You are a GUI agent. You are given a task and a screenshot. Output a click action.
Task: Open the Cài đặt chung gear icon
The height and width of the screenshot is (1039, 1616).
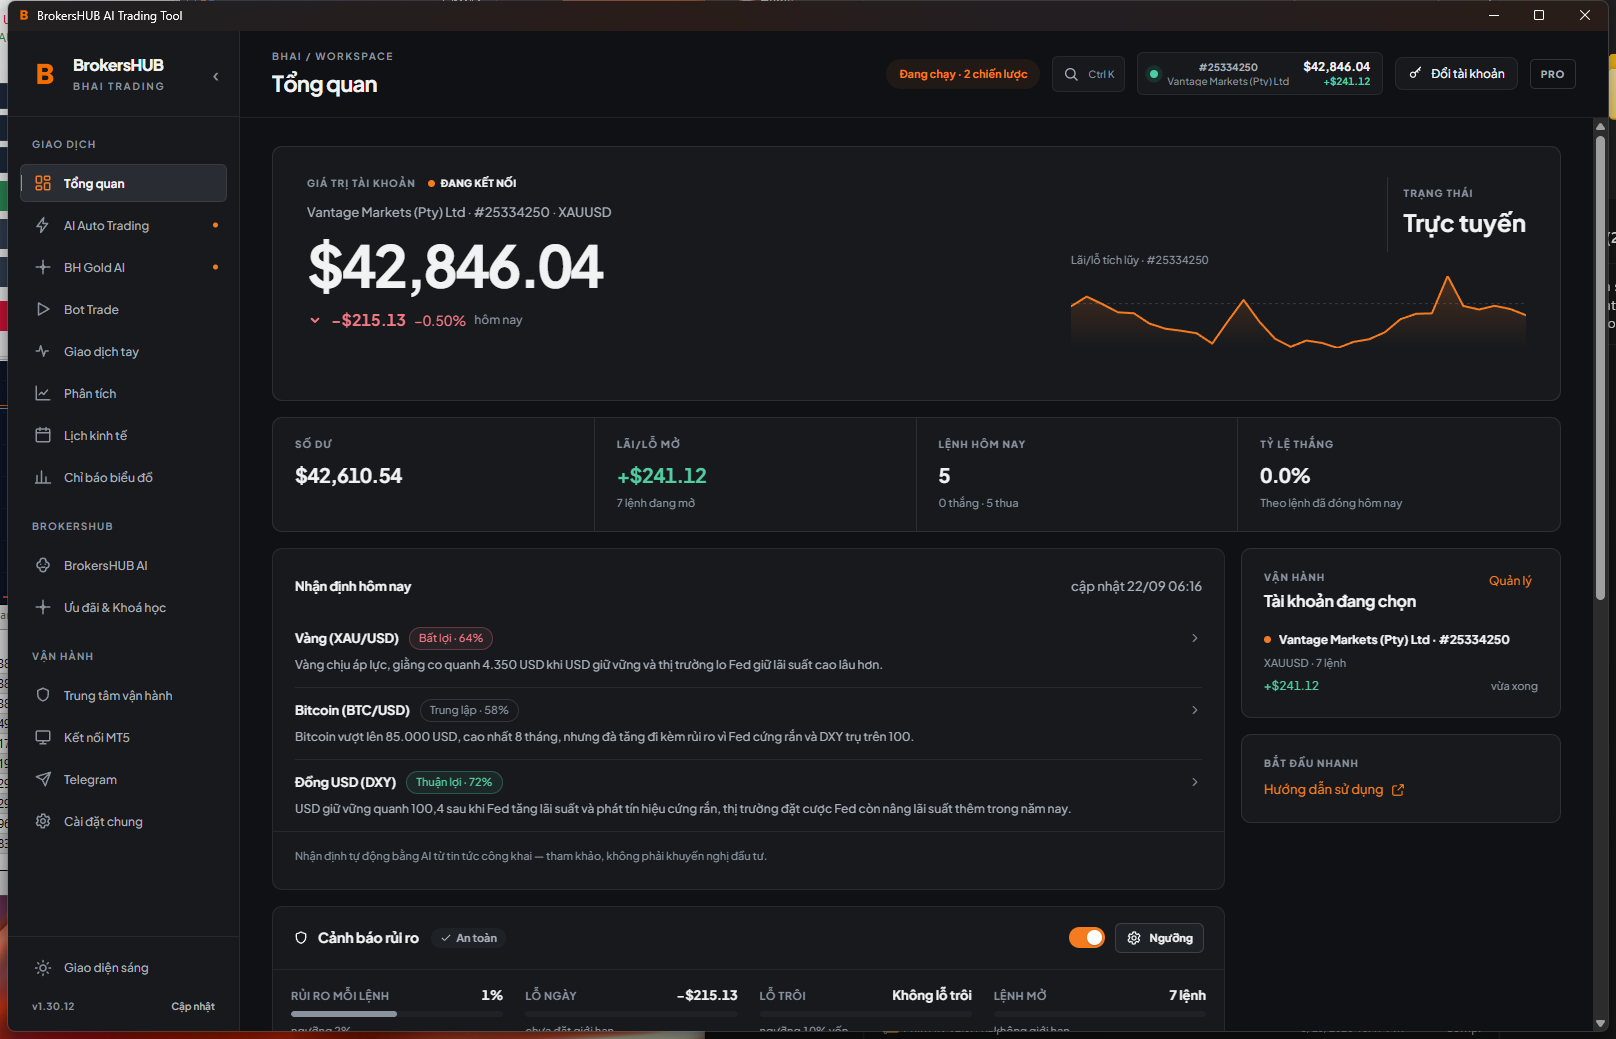(x=43, y=821)
